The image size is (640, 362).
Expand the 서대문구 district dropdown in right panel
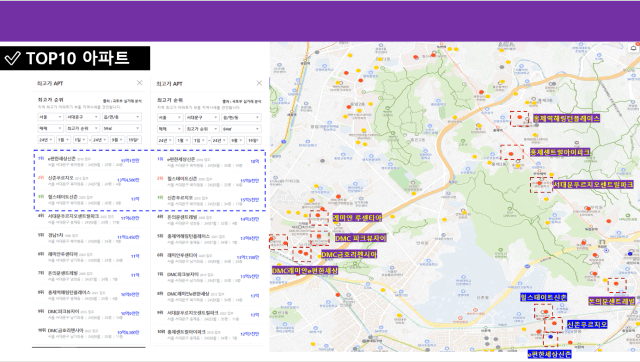[202, 118]
